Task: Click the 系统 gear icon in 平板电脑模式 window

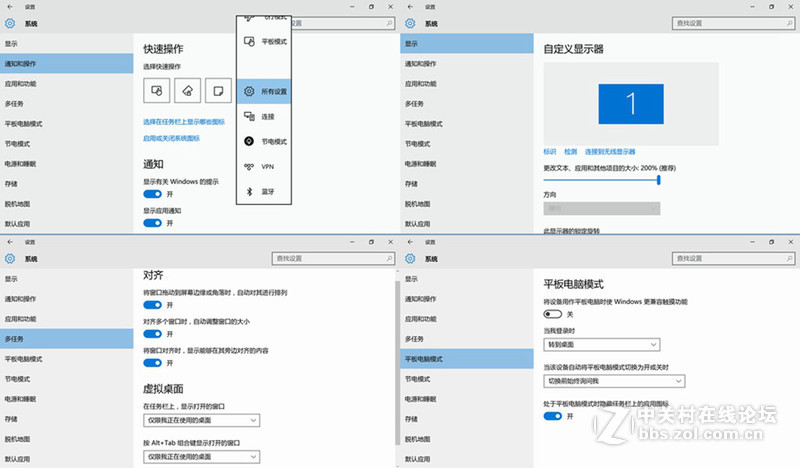Action: coord(410,259)
